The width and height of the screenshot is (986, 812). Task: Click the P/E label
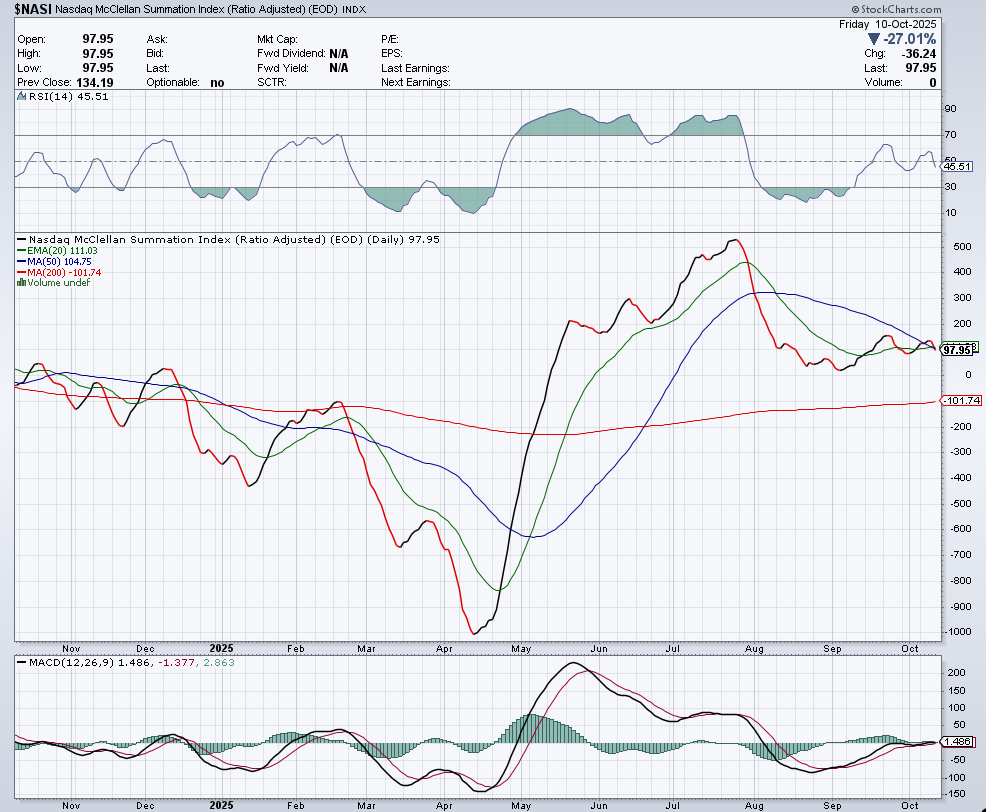pyautogui.click(x=390, y=39)
